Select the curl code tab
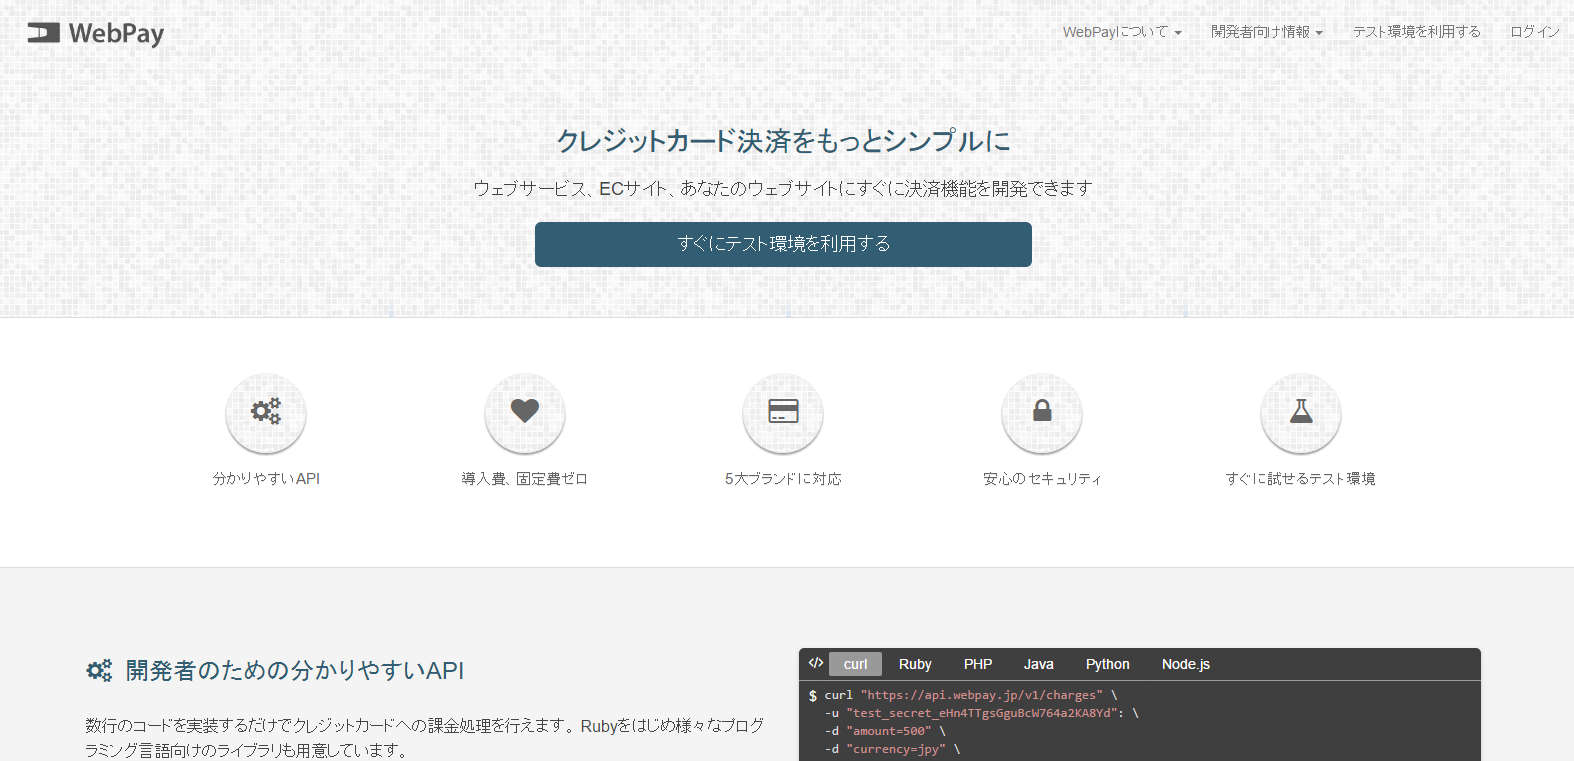Screen dimensions: 1574x761 [x=855, y=664]
